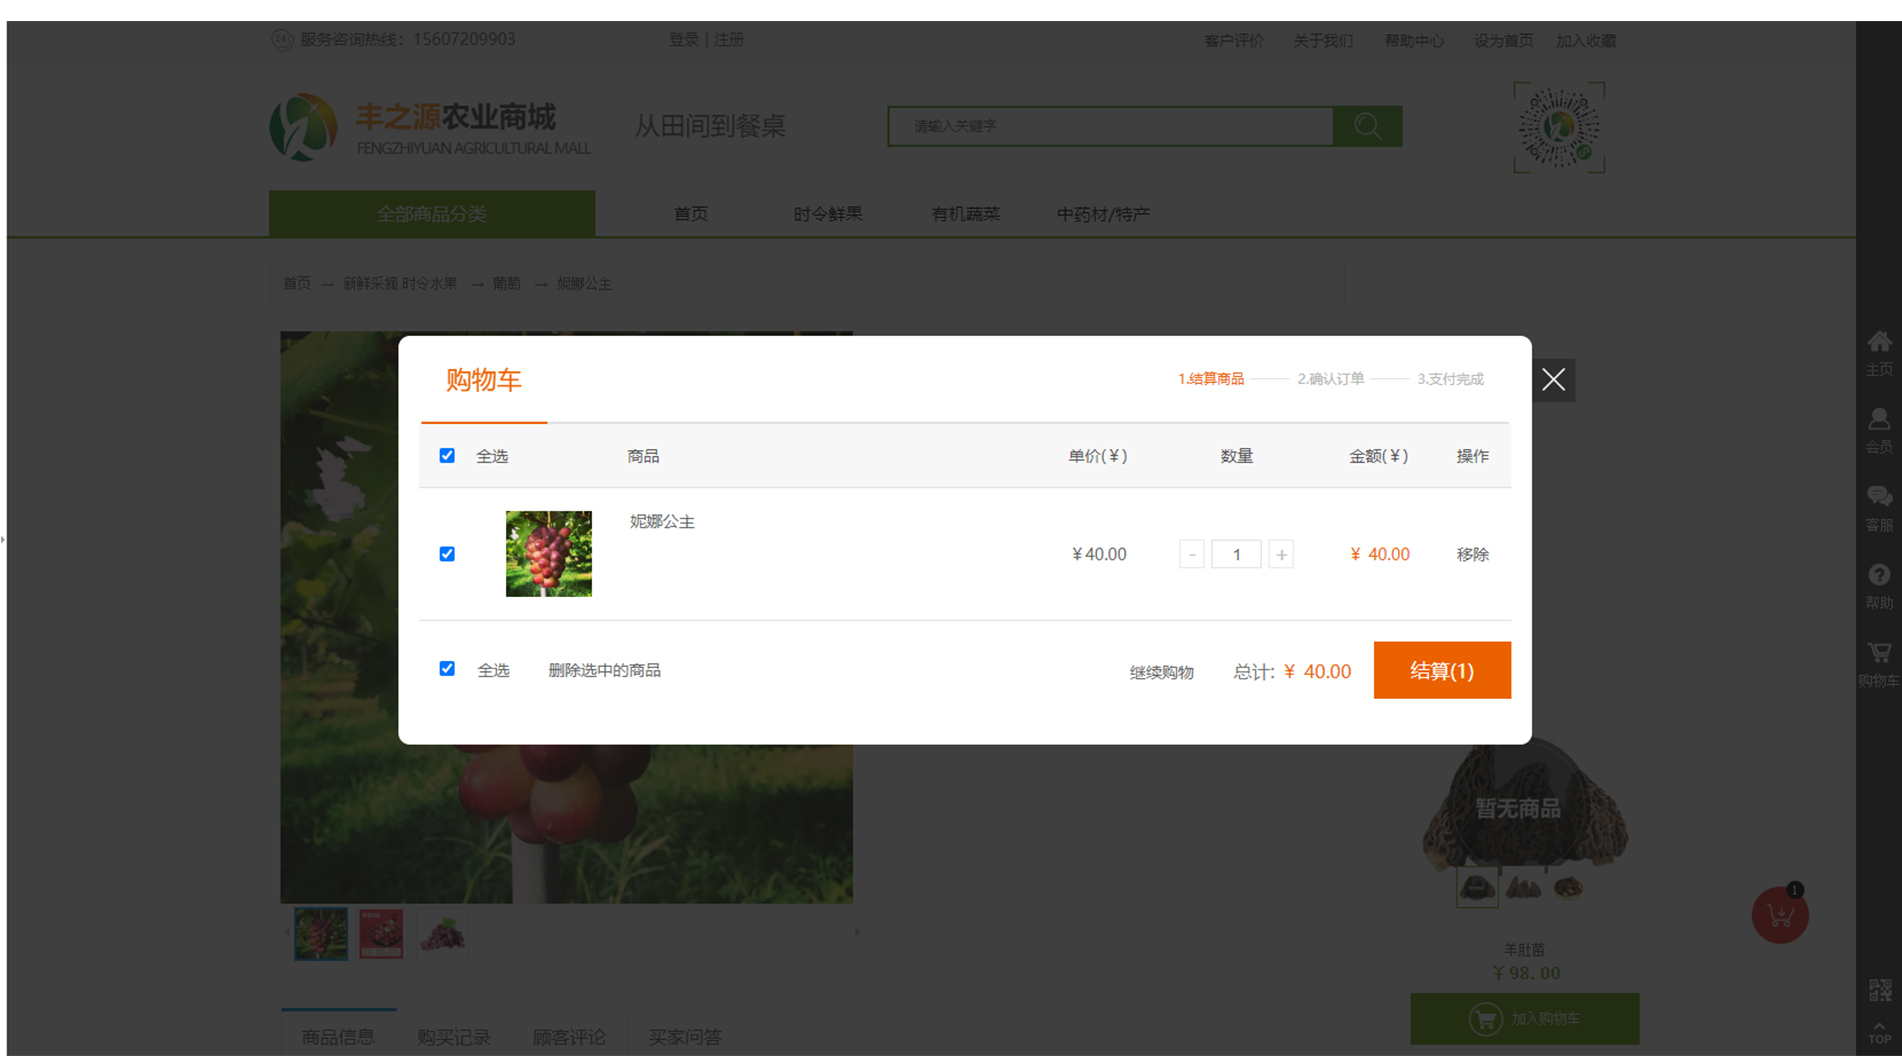
Task: Switch to 商品信息 tab
Action: (339, 1036)
